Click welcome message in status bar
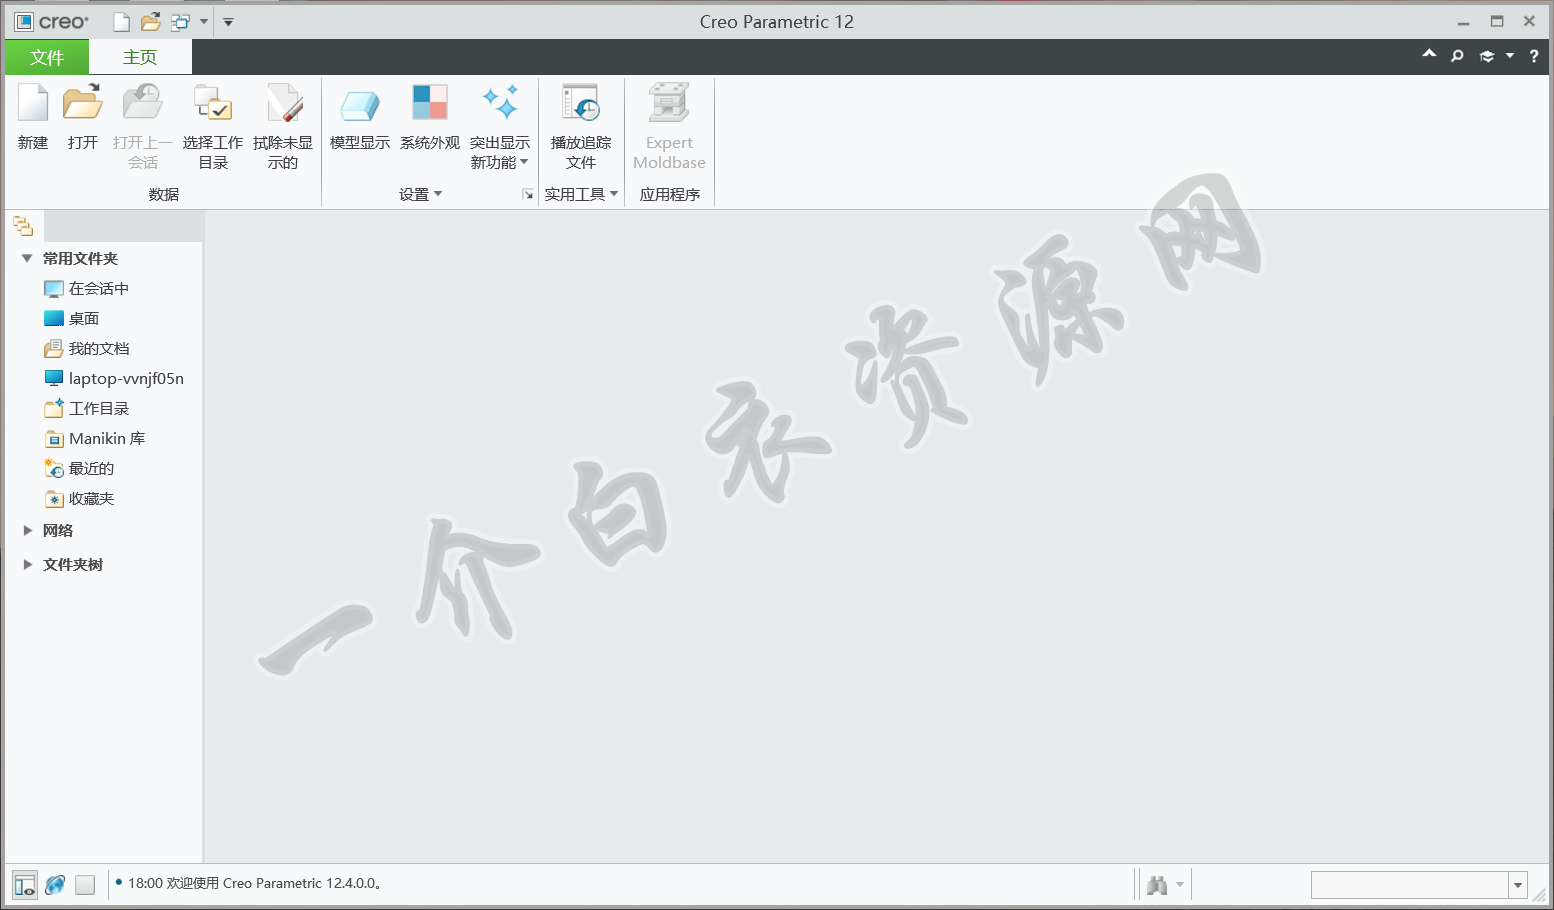This screenshot has height=910, width=1554. point(254,883)
